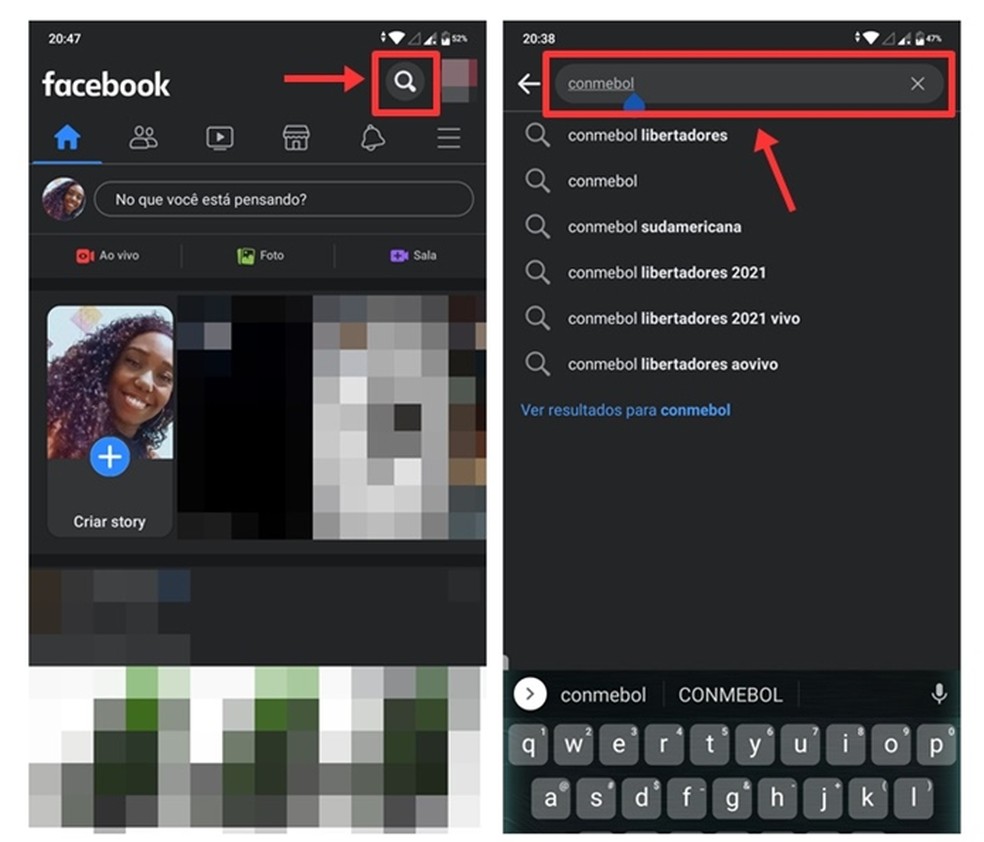Image resolution: width=984 pixels, height=842 pixels.
Task: Tap the 'y' key on the keyboard
Action: click(755, 745)
